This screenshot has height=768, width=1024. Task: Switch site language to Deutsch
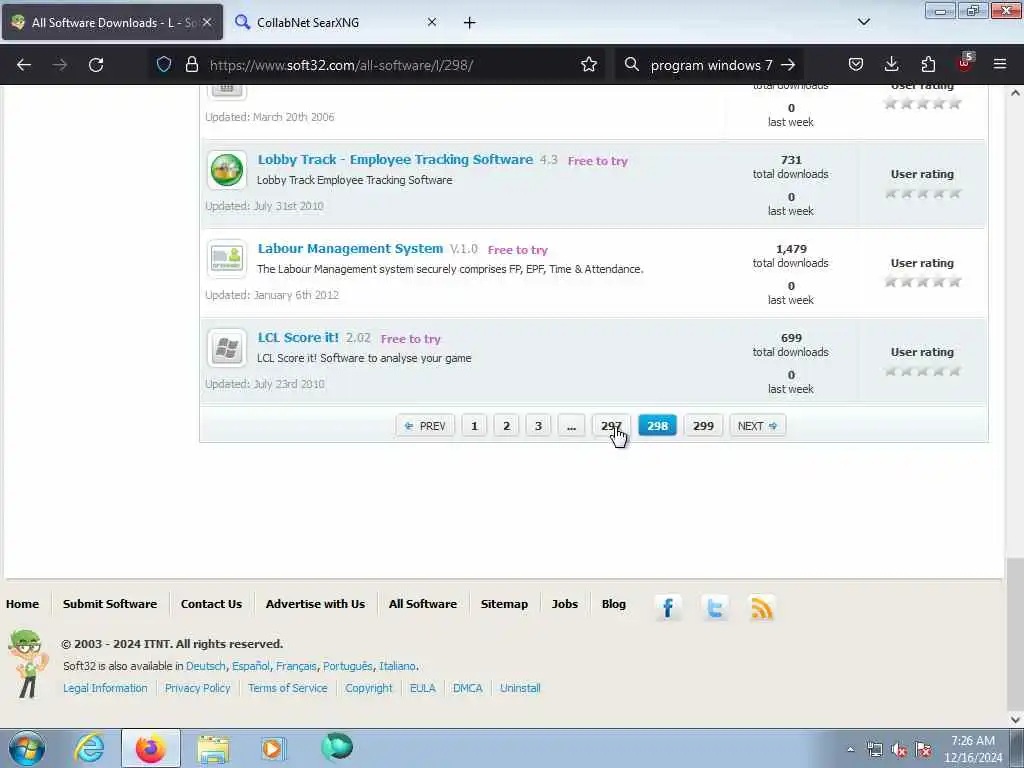pyautogui.click(x=206, y=666)
